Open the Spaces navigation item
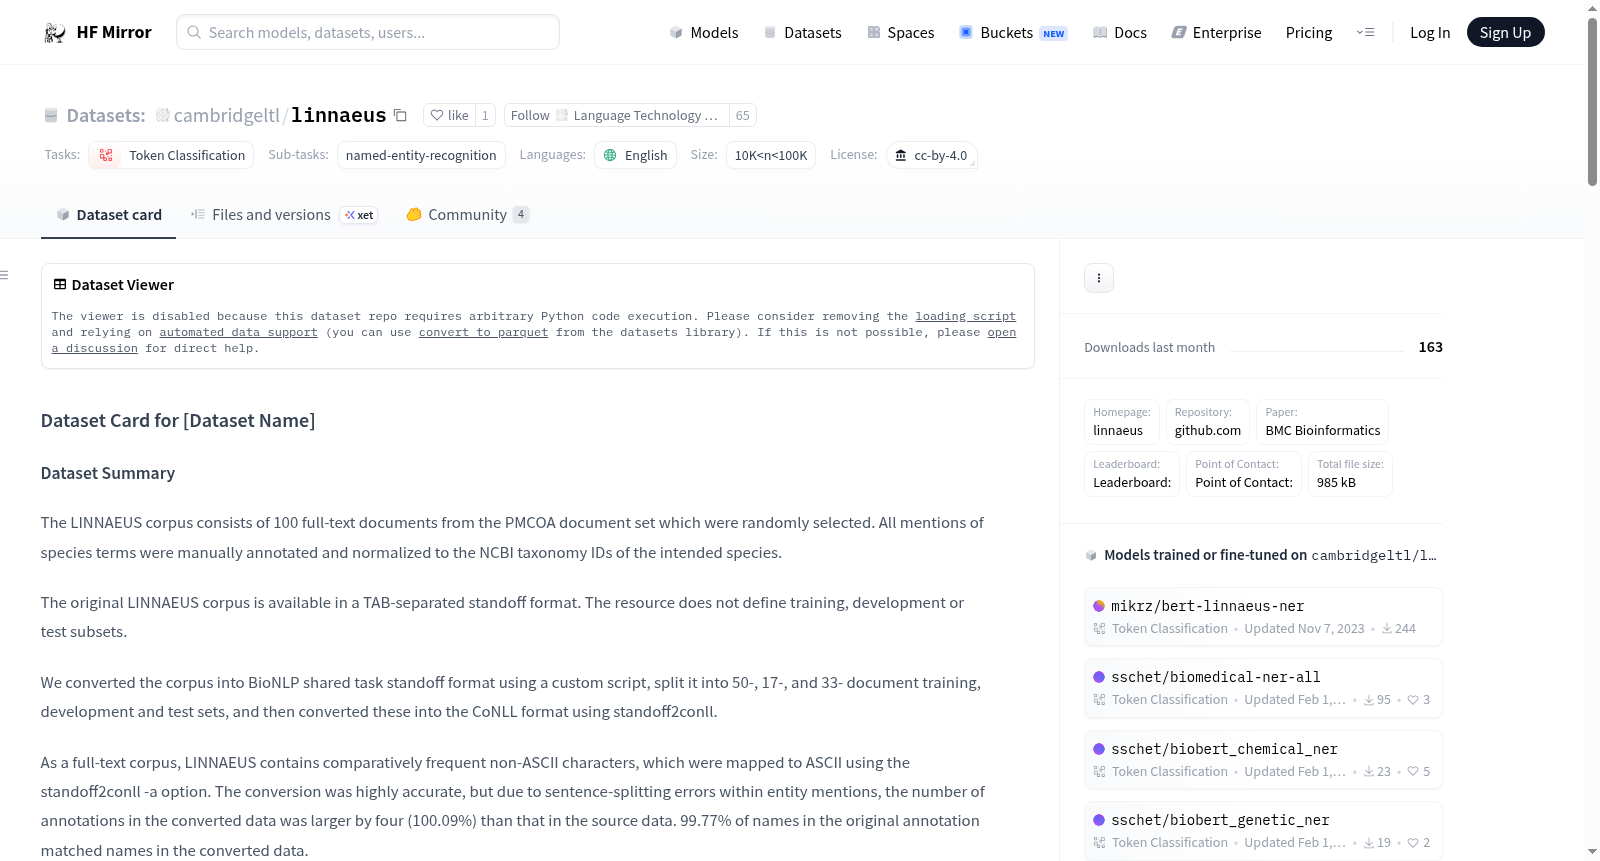The height and width of the screenshot is (861, 1600). pyautogui.click(x=901, y=33)
